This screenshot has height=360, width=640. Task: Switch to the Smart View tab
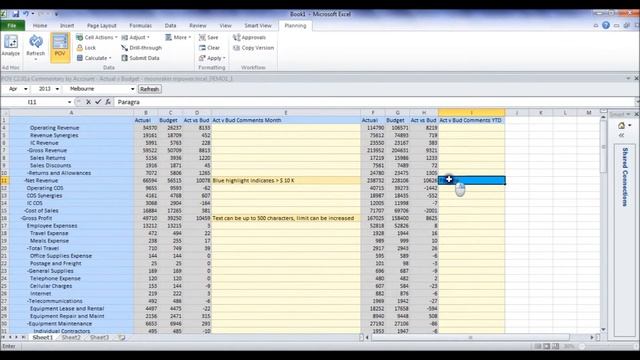pyautogui.click(x=258, y=26)
